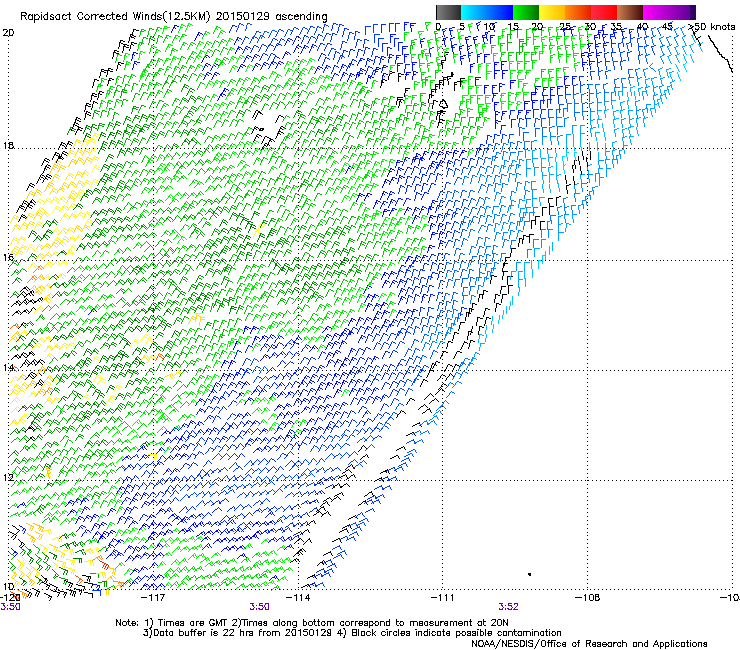Click the gray 0–5 knots color swatch

click(448, 12)
